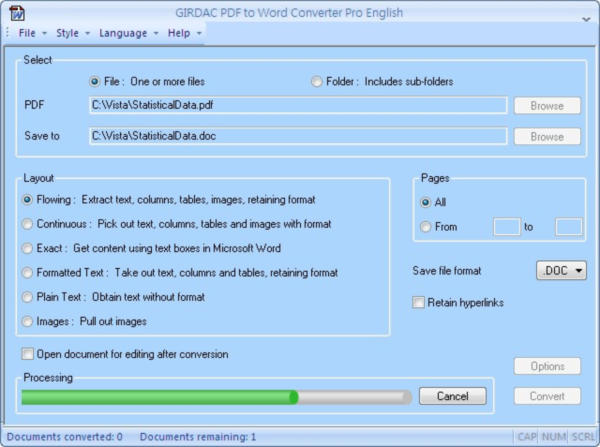Image resolution: width=600 pixels, height=447 pixels.
Task: Select the Exact layout radio button
Action: (x=28, y=248)
